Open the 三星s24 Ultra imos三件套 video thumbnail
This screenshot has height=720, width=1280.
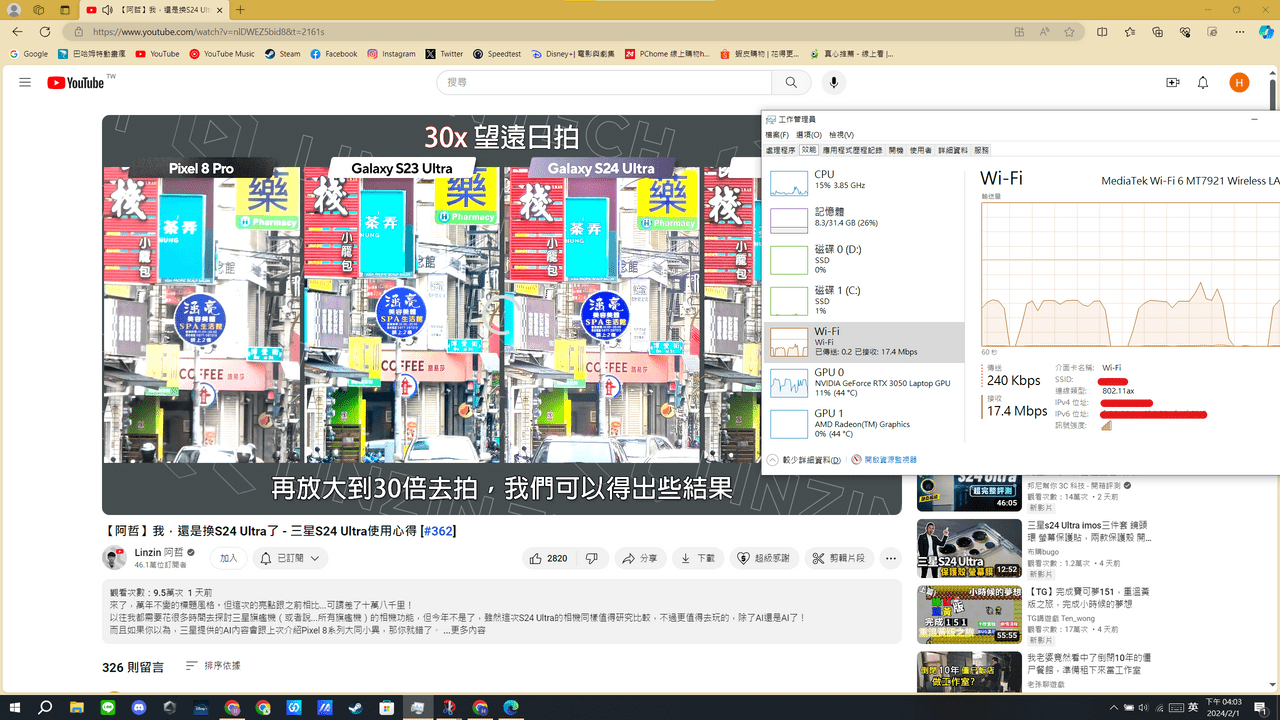pos(969,548)
